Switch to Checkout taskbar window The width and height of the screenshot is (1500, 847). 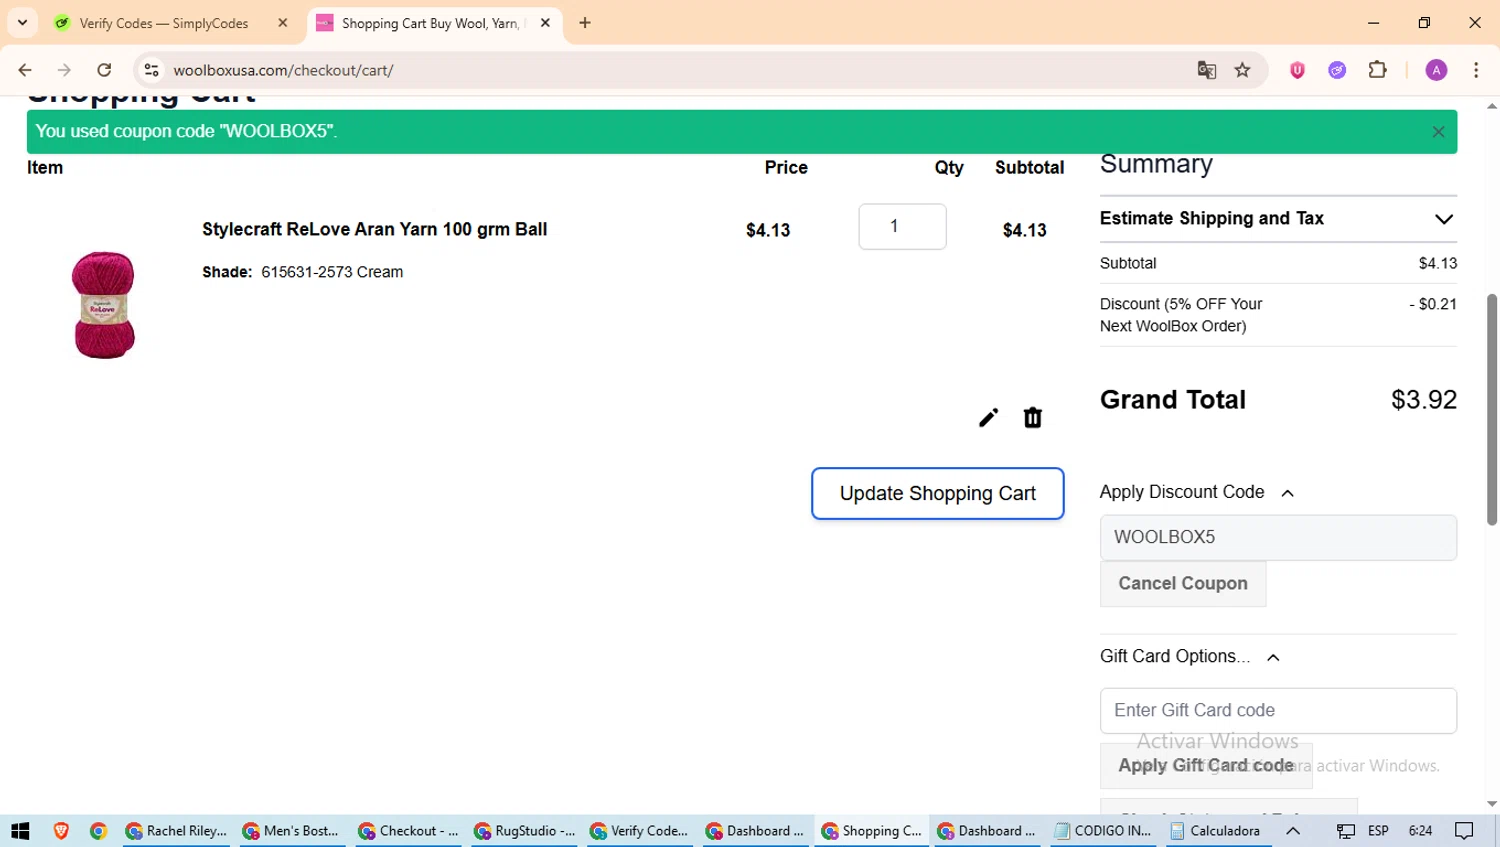(x=408, y=831)
